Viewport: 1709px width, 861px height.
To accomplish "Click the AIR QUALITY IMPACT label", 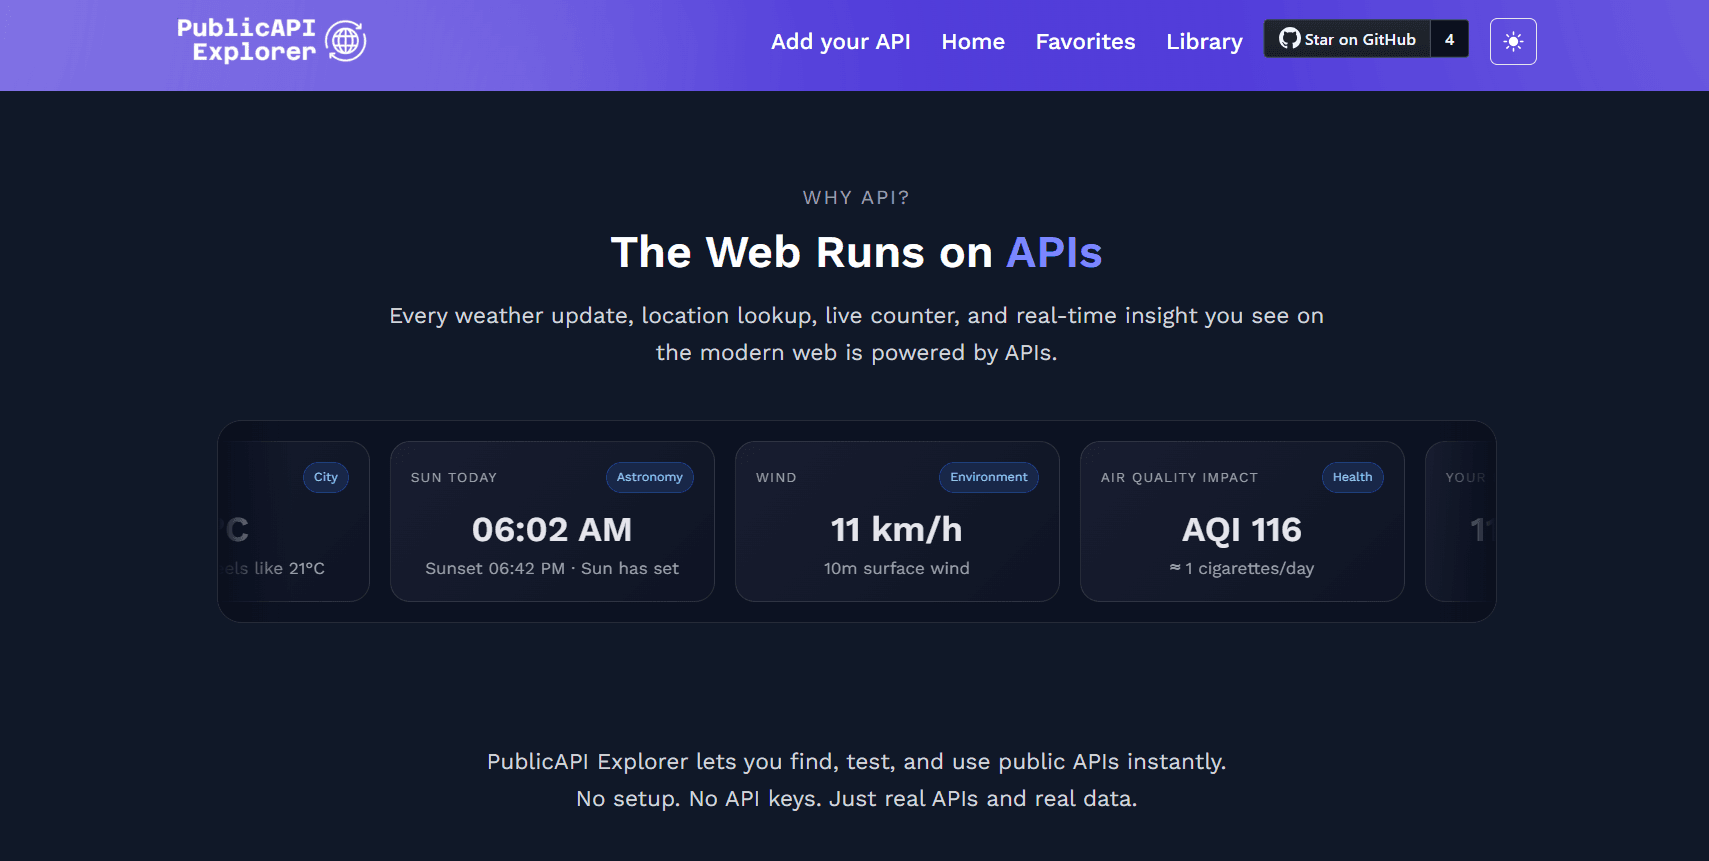I will click(x=1179, y=478).
